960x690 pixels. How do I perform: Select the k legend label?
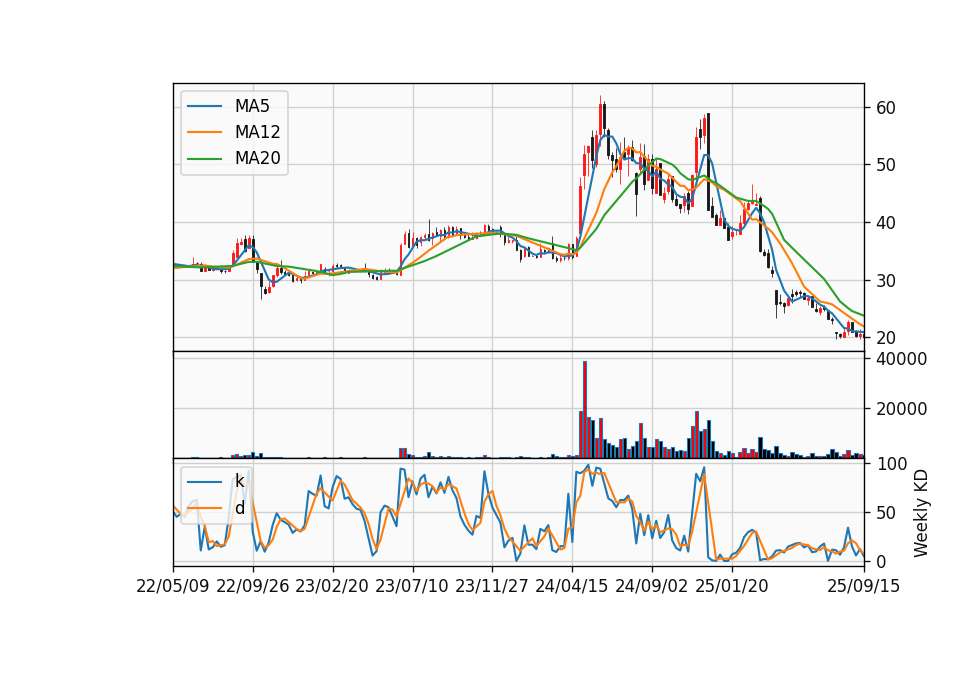tap(239, 481)
